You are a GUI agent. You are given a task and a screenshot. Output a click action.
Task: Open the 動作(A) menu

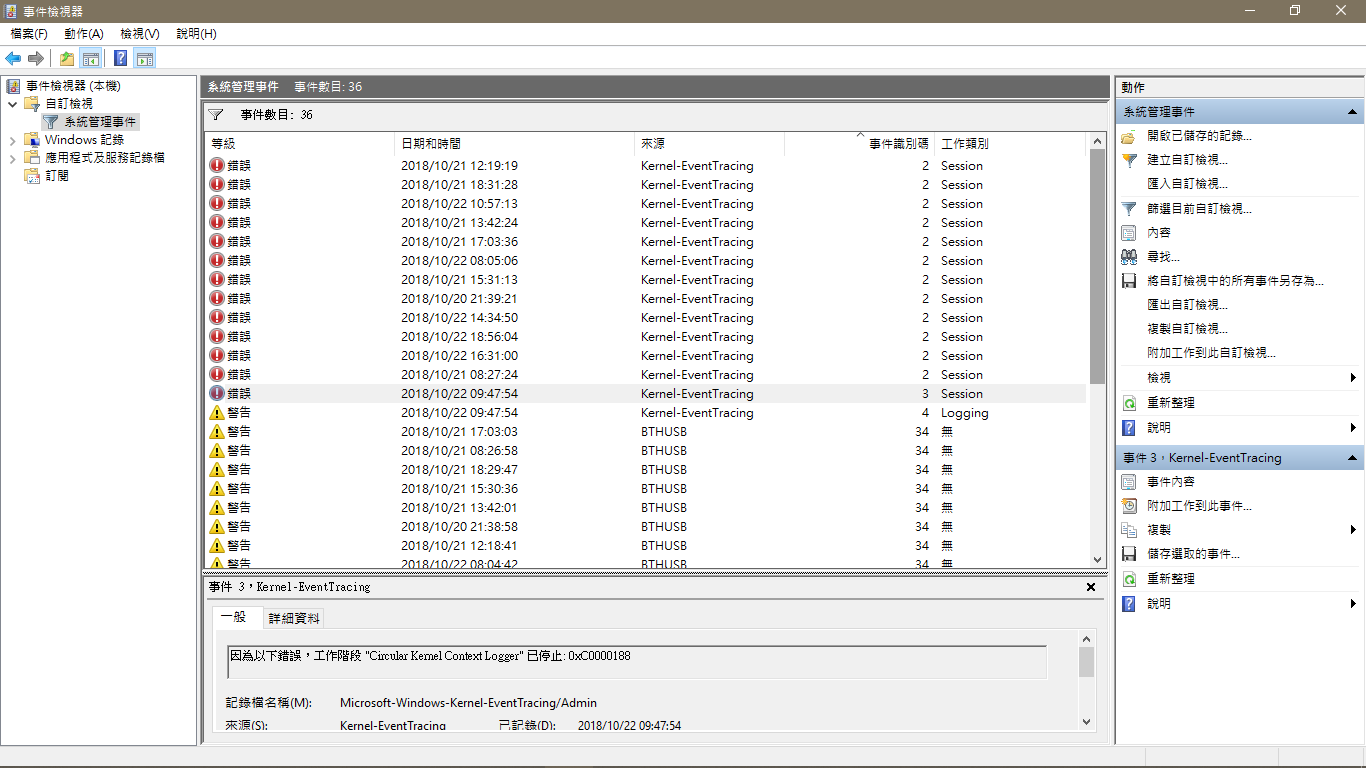click(84, 34)
